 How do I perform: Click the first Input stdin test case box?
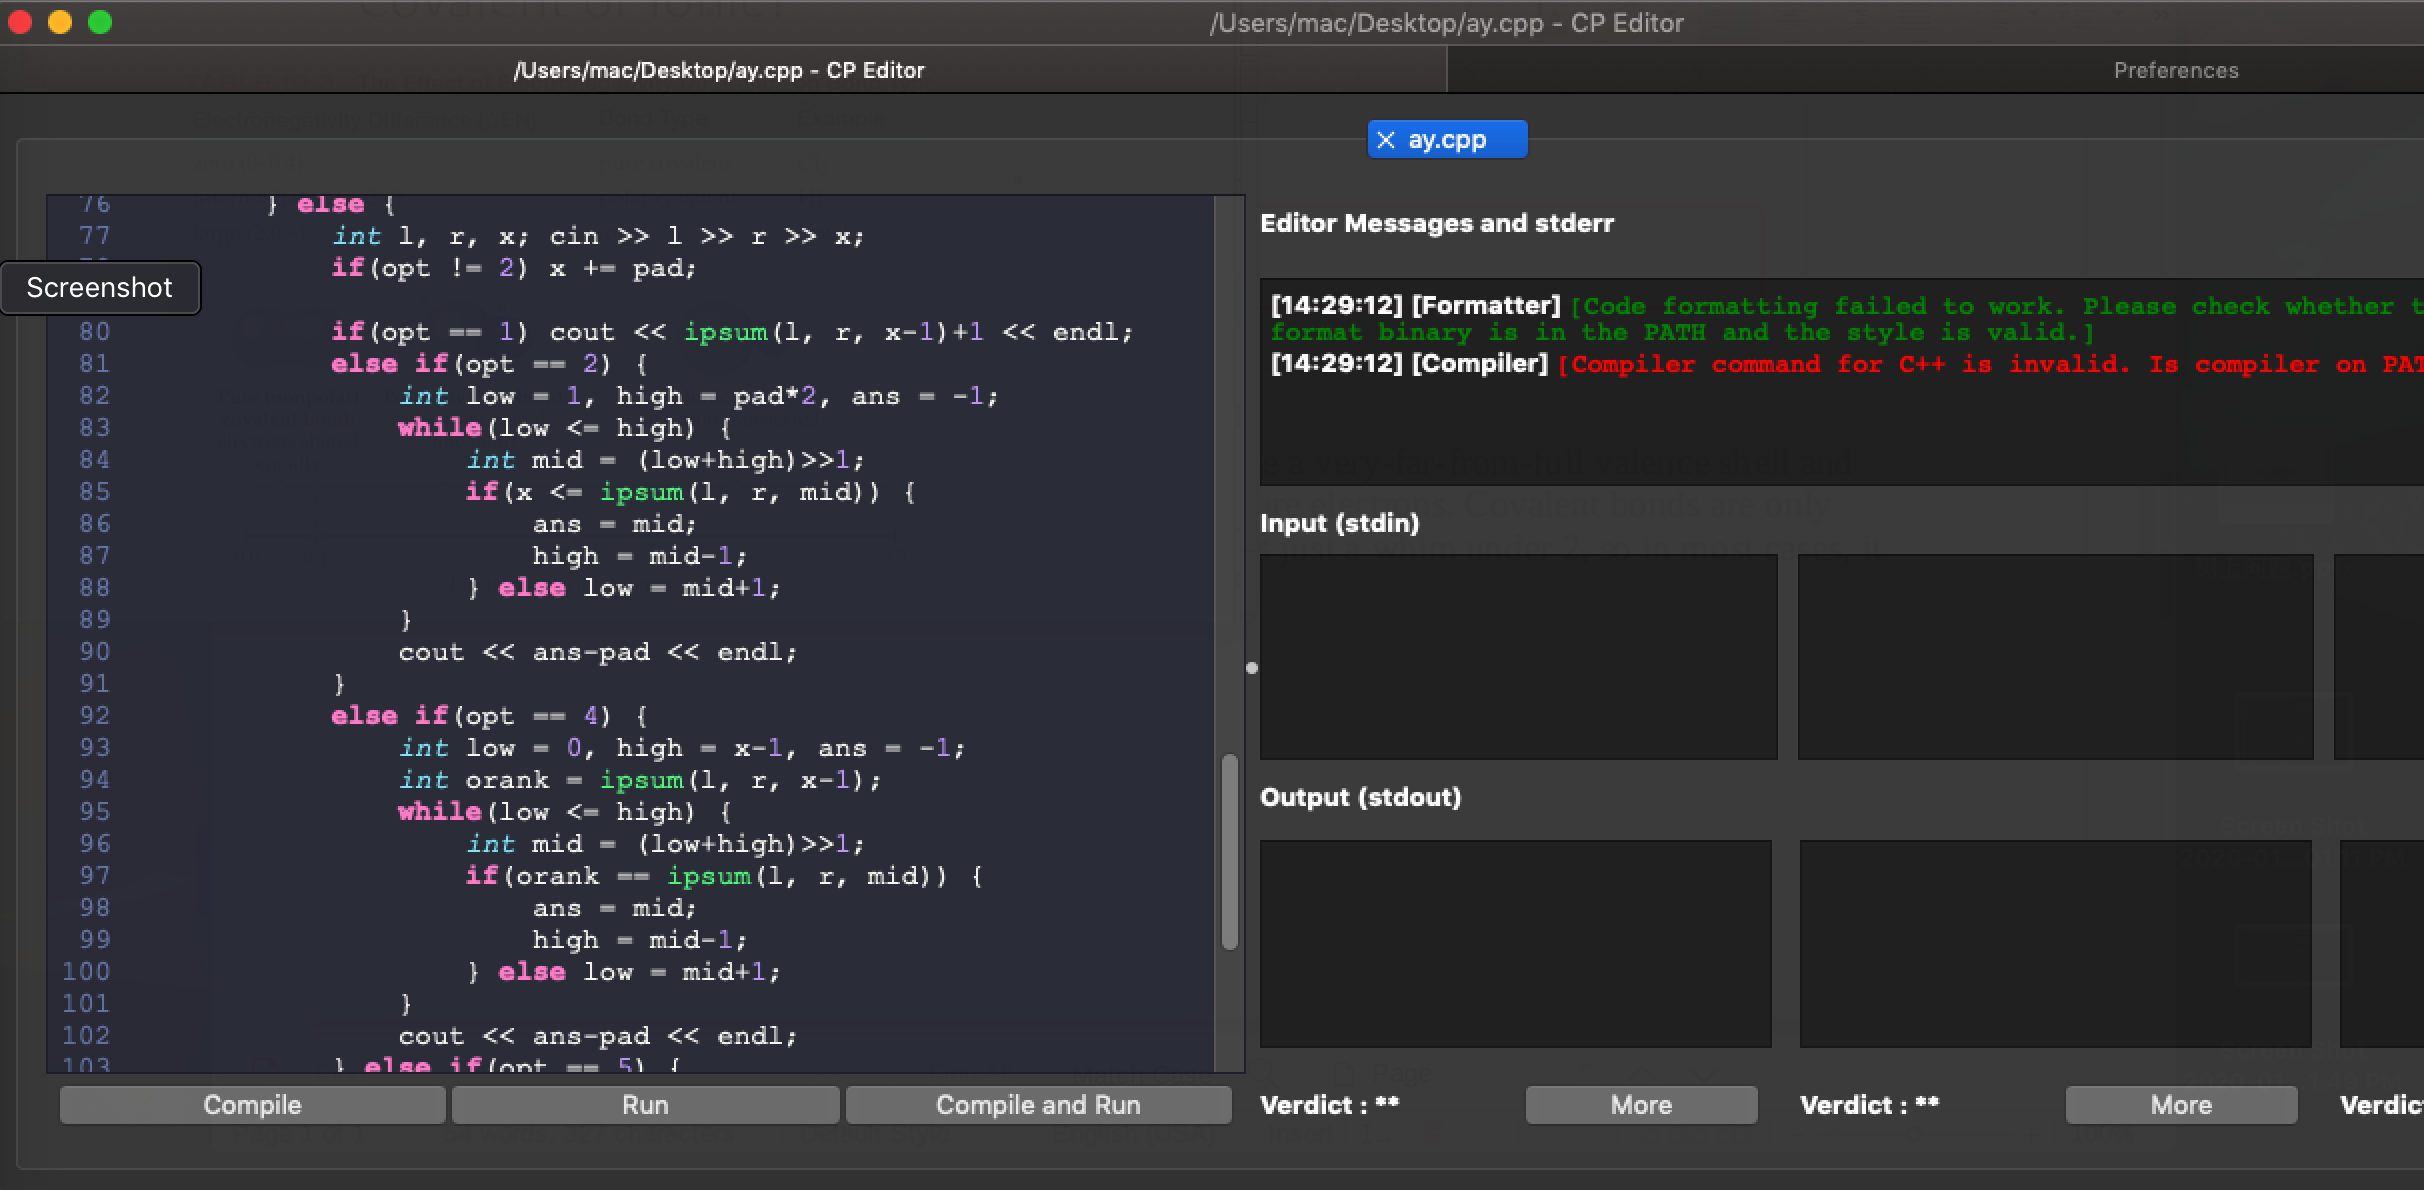1518,656
